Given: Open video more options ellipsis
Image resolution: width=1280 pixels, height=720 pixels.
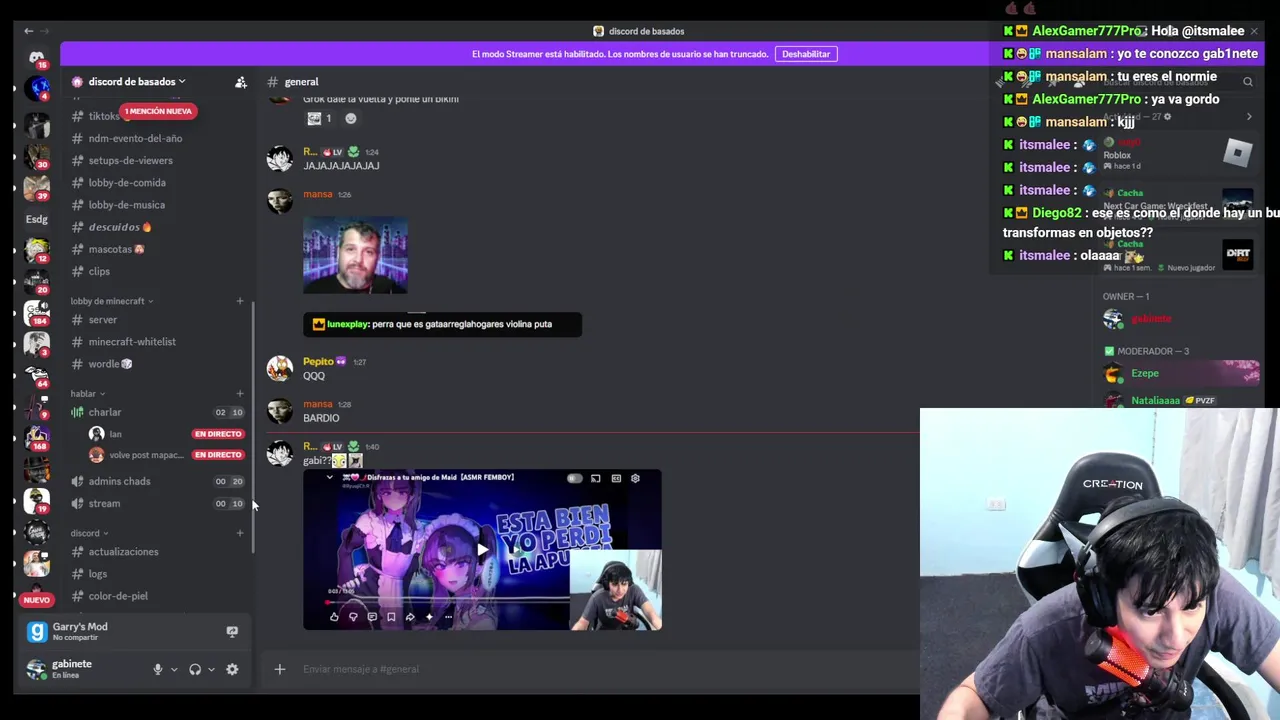Looking at the screenshot, I should [x=448, y=617].
